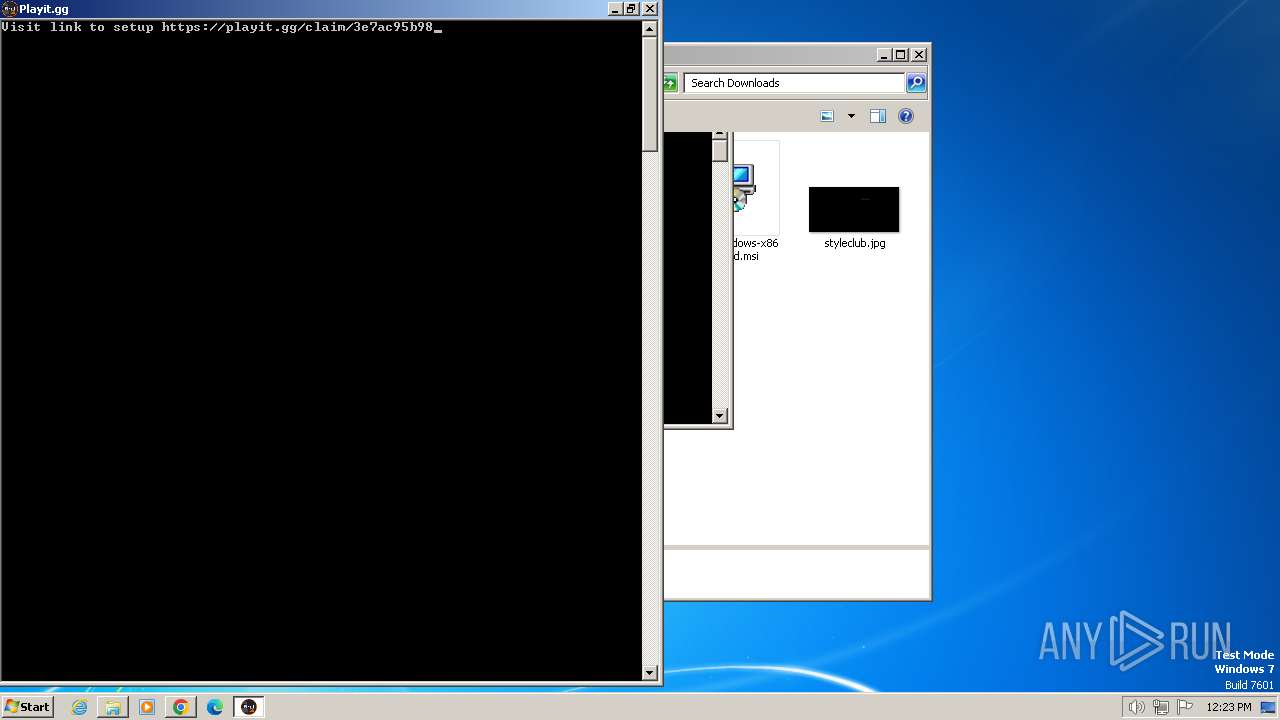This screenshot has width=1280, height=720.
Task: Restore down the Playit.gg console window
Action: [631, 9]
